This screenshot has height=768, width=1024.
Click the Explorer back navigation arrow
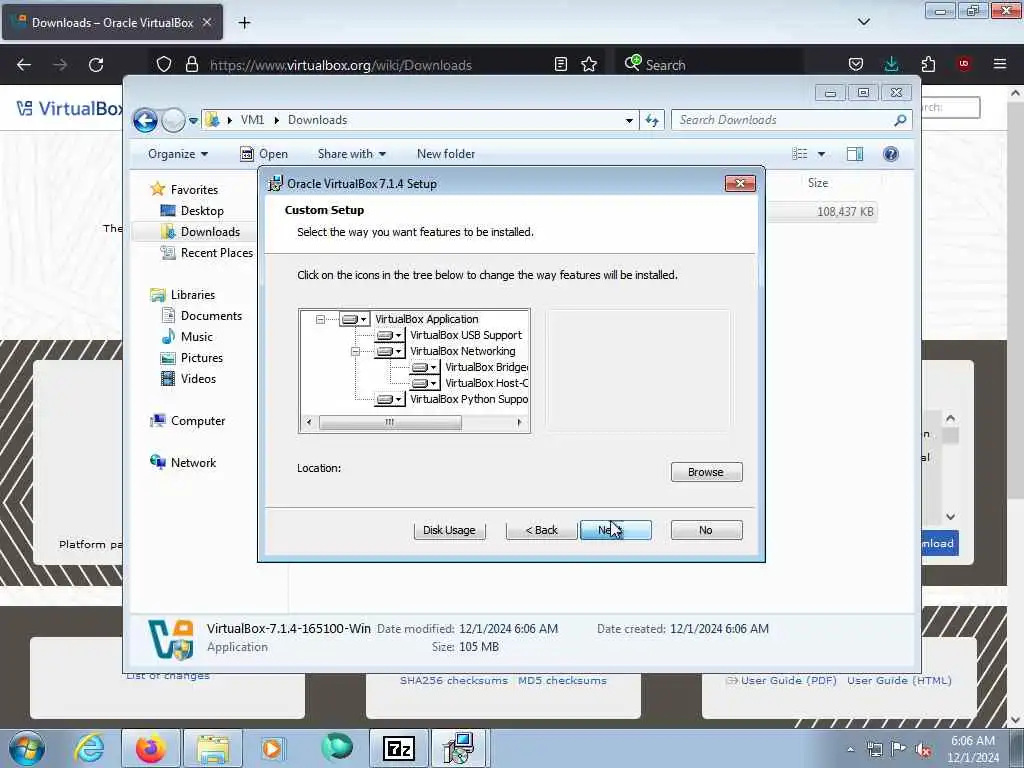(146, 120)
